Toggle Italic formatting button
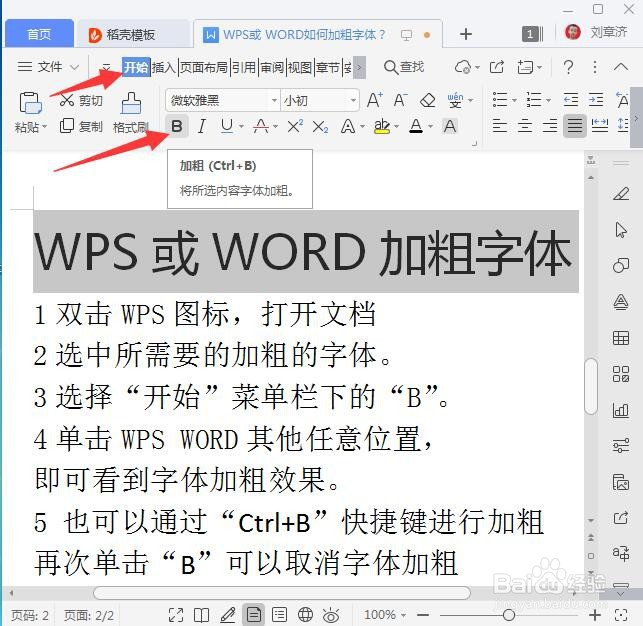Image resolution: width=643 pixels, height=626 pixels. tap(201, 126)
